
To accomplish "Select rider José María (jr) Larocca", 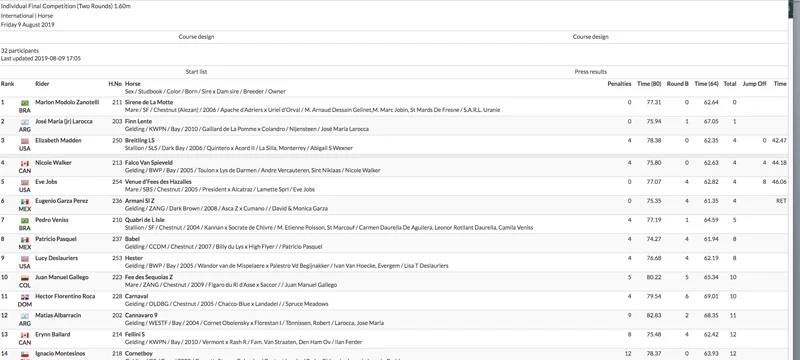I will pyautogui.click(x=65, y=121).
